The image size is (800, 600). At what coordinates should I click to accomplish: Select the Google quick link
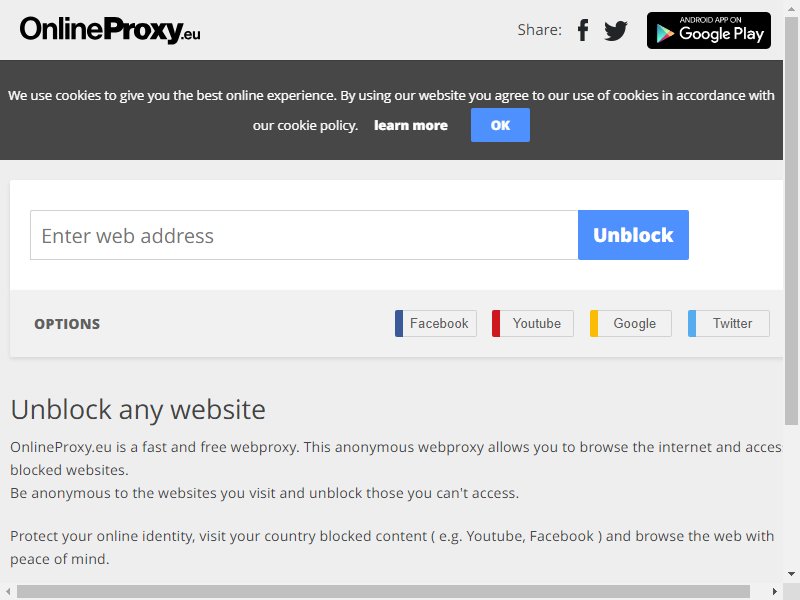point(631,323)
